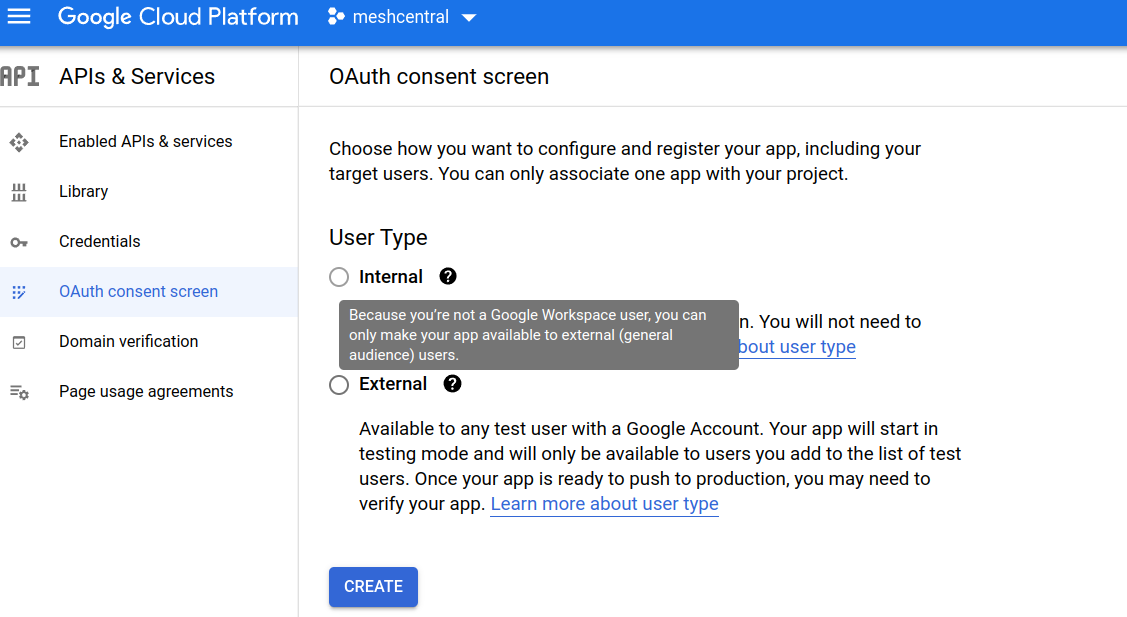Click the Domain verification checkbox icon
The width and height of the screenshot is (1127, 617).
19,342
